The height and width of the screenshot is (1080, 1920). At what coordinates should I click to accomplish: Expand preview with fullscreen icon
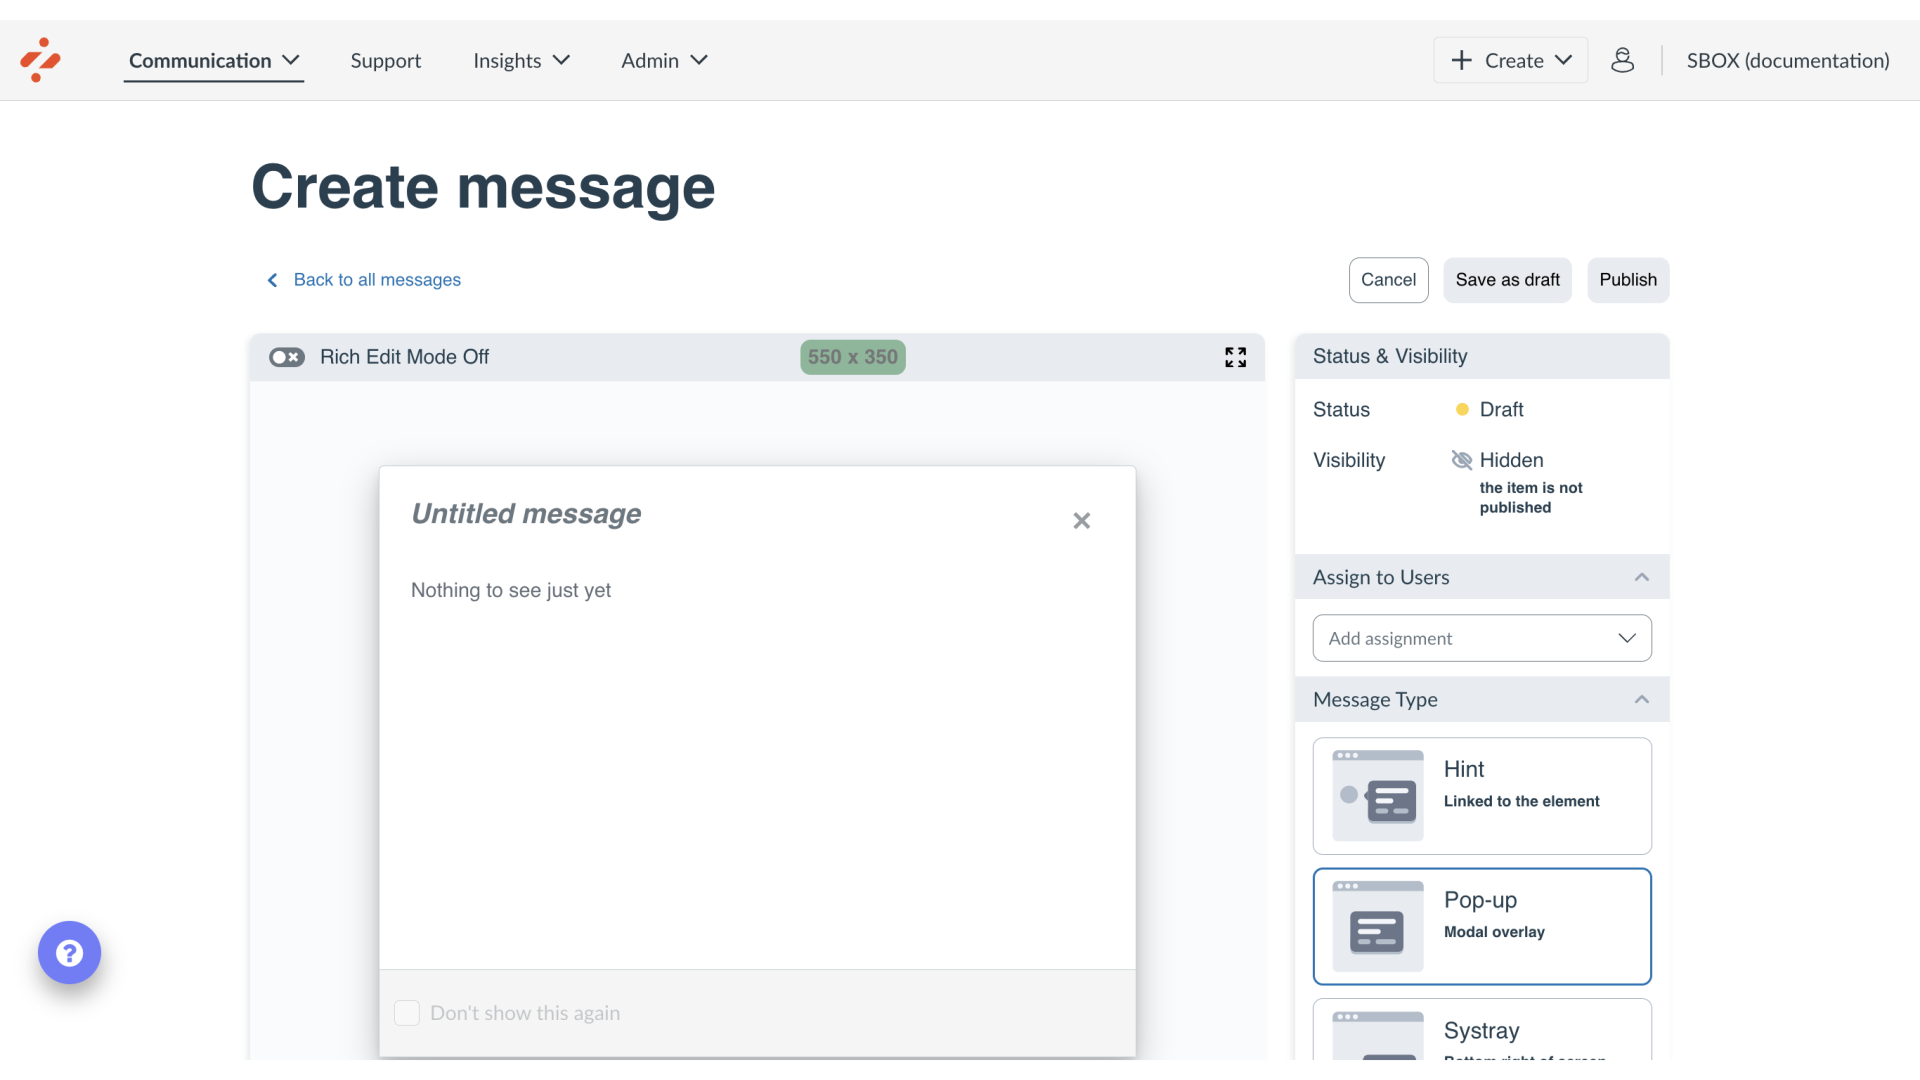click(1235, 357)
